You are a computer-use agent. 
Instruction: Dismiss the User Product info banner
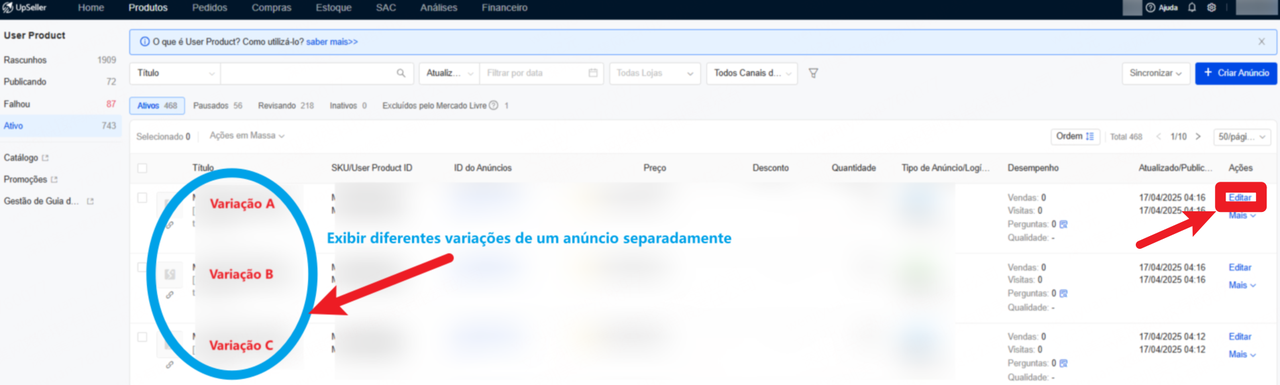pyautogui.click(x=1262, y=42)
